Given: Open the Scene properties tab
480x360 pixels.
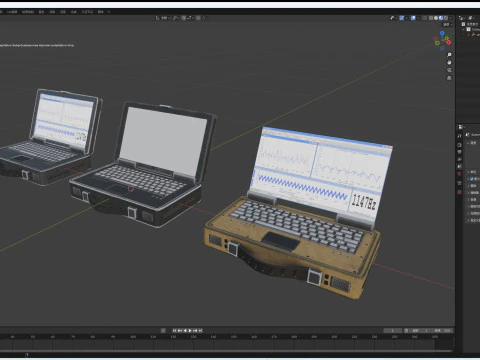Looking at the screenshot, I should pyautogui.click(x=459, y=166).
